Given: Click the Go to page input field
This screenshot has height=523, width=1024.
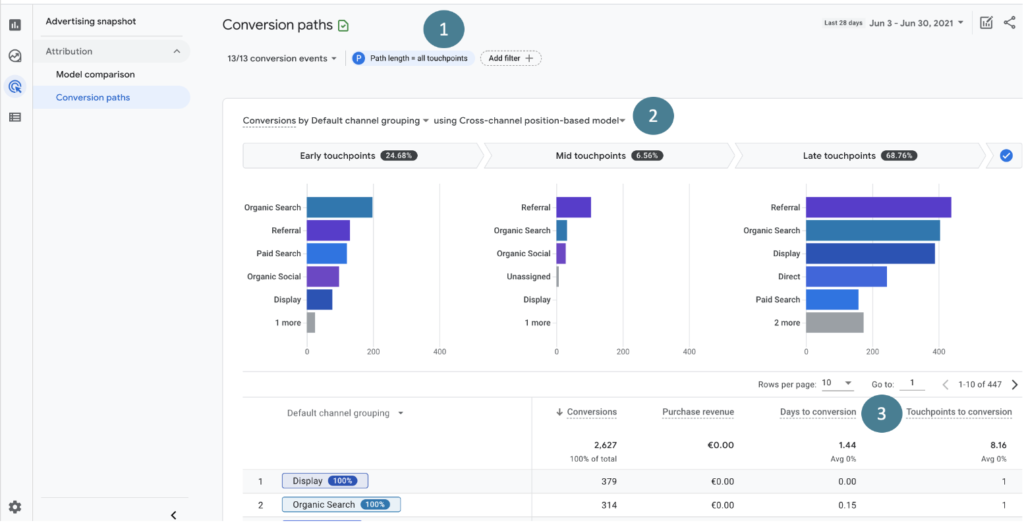Looking at the screenshot, I should (912, 383).
